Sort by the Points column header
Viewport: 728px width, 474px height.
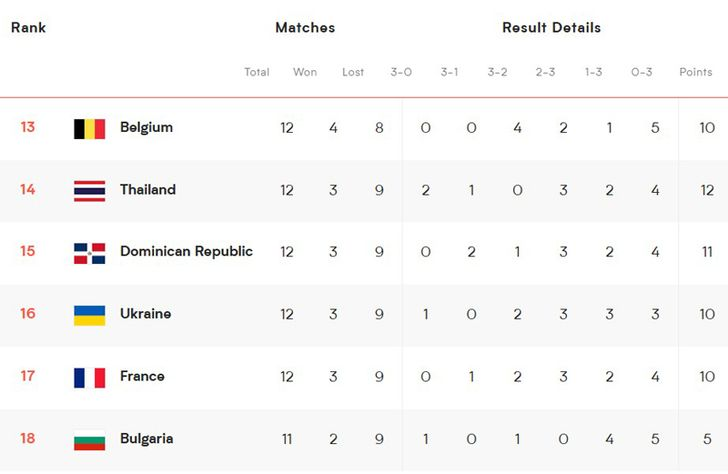[696, 72]
